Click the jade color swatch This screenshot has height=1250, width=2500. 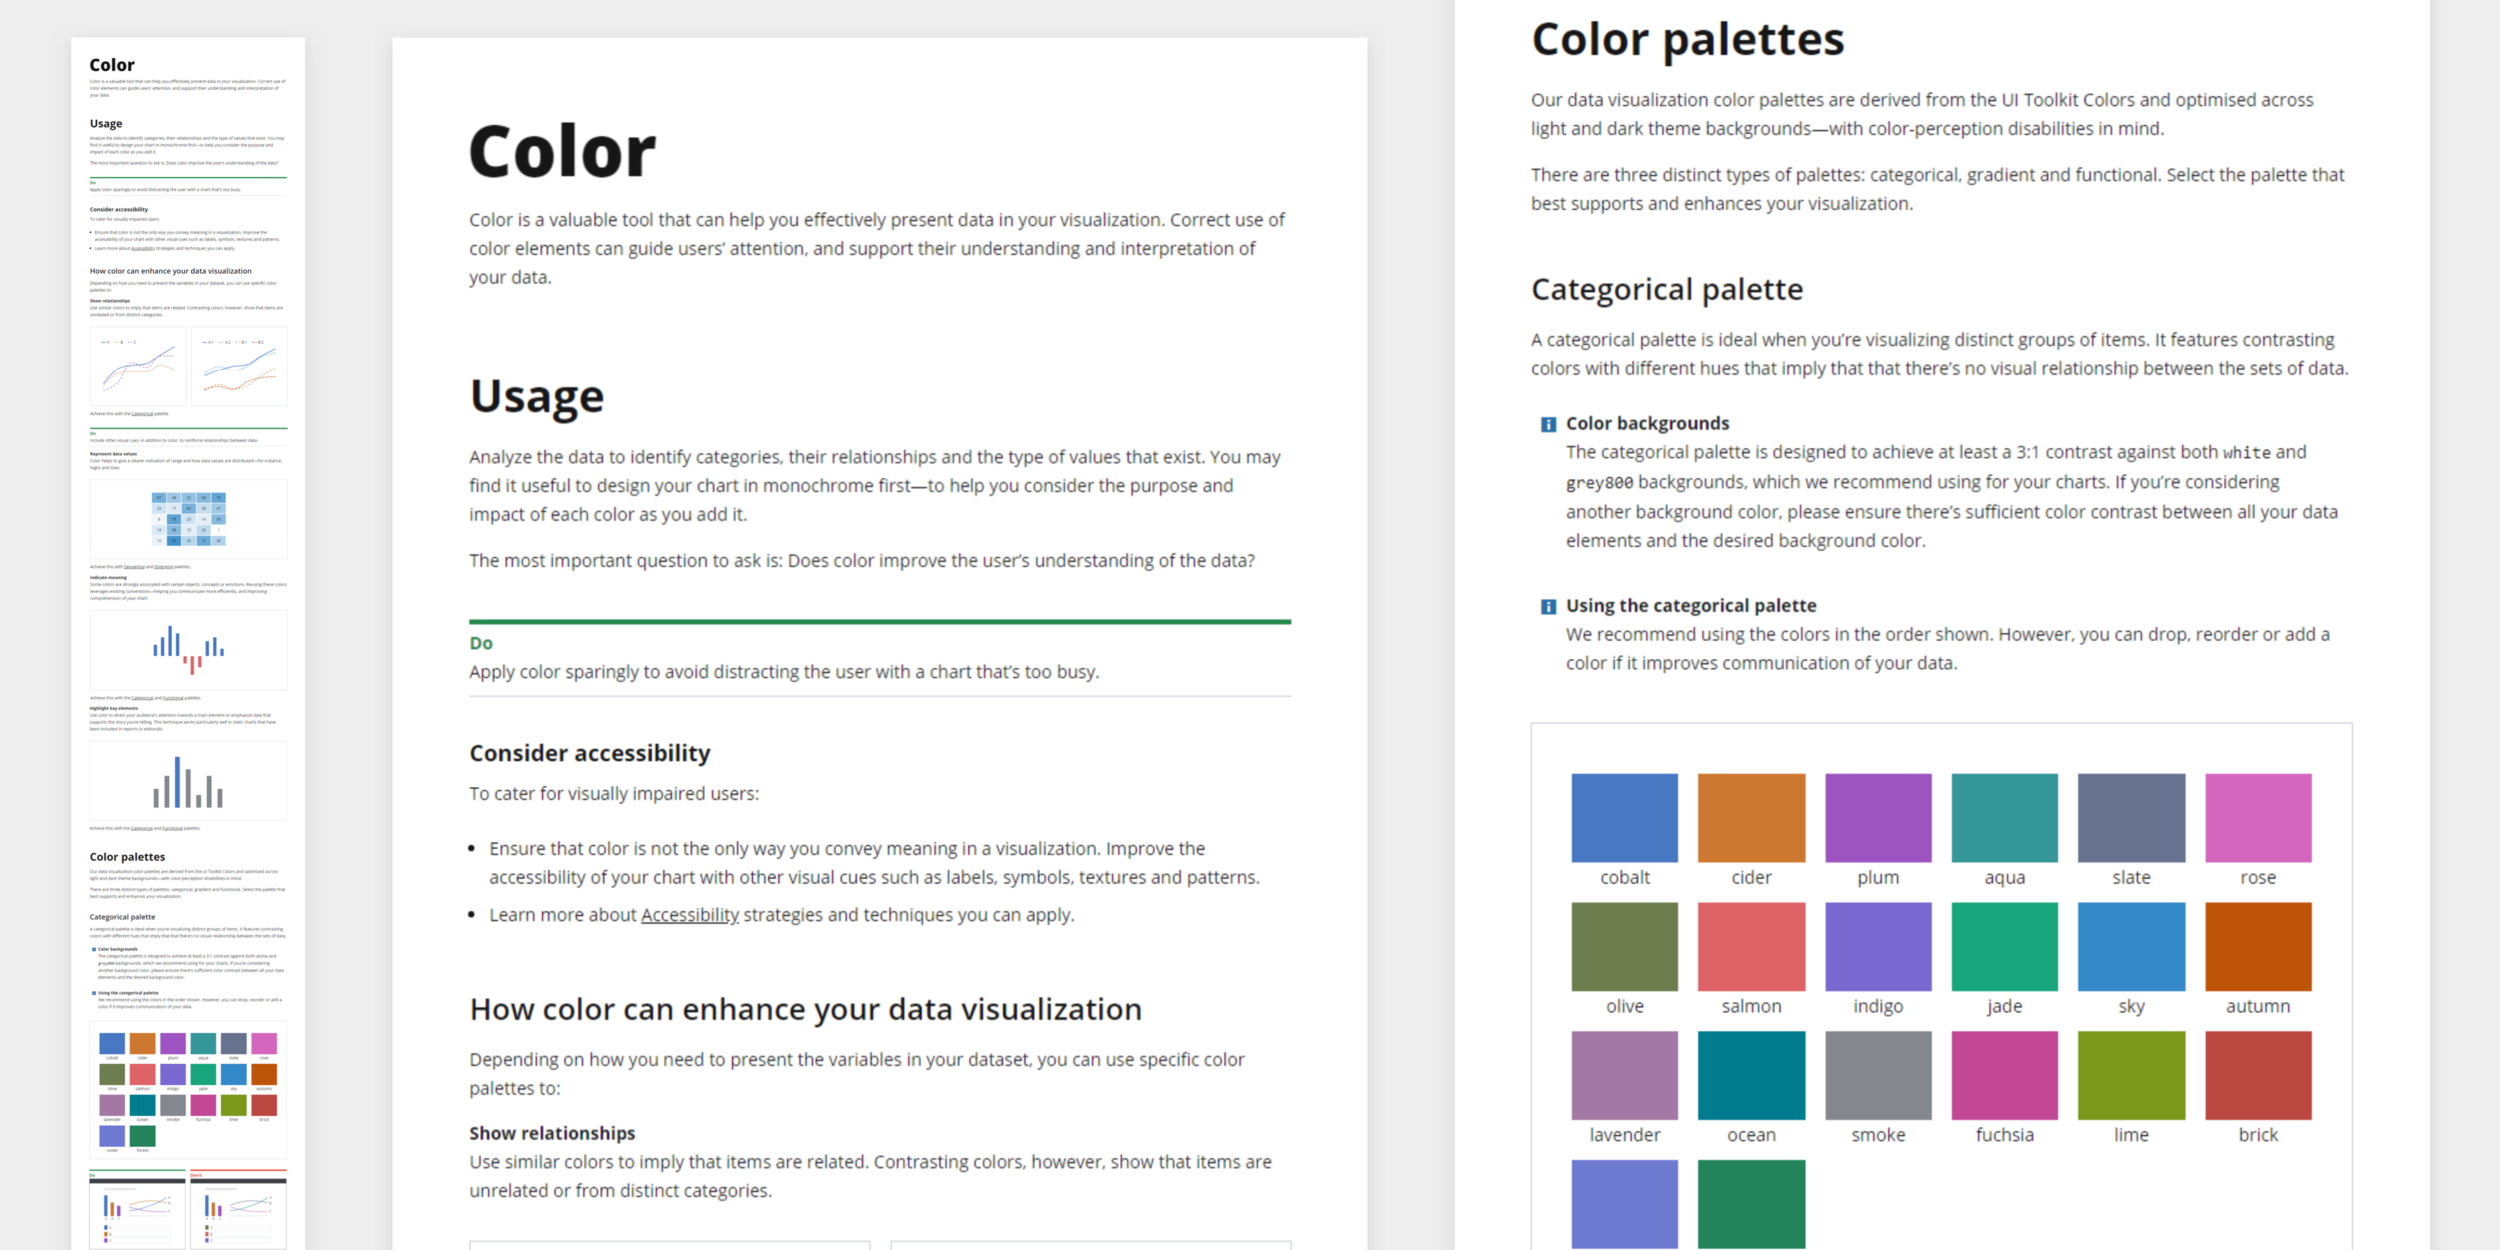(2004, 946)
